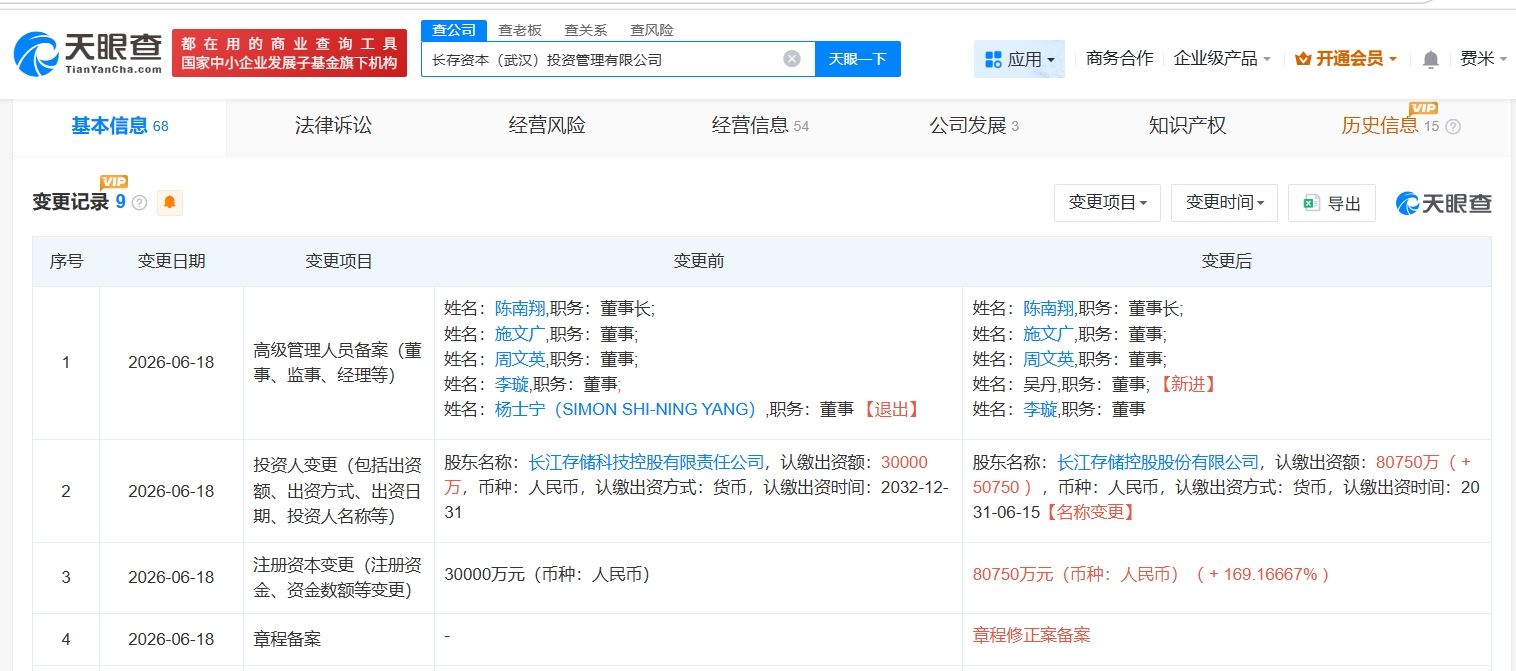Click the help icon next to 历史信息
This screenshot has width=1516, height=671.
(1453, 127)
